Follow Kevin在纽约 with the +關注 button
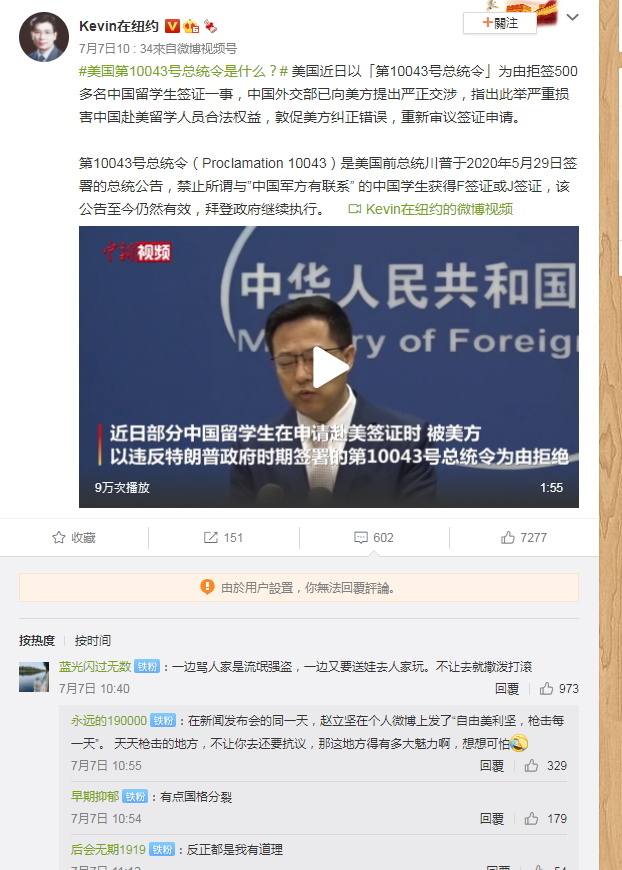This screenshot has height=870, width=622. pos(500,23)
